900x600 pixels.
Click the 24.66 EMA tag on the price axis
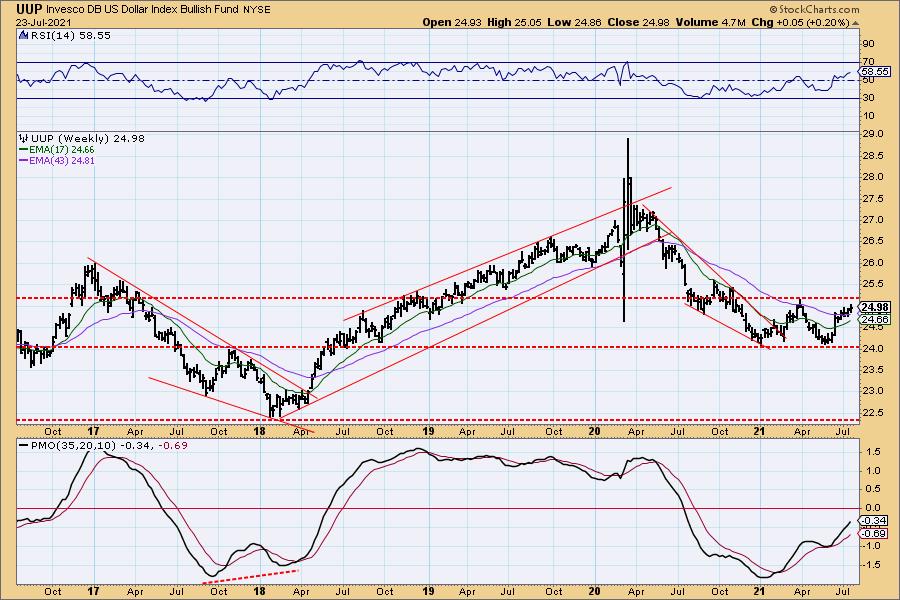pyautogui.click(x=876, y=319)
